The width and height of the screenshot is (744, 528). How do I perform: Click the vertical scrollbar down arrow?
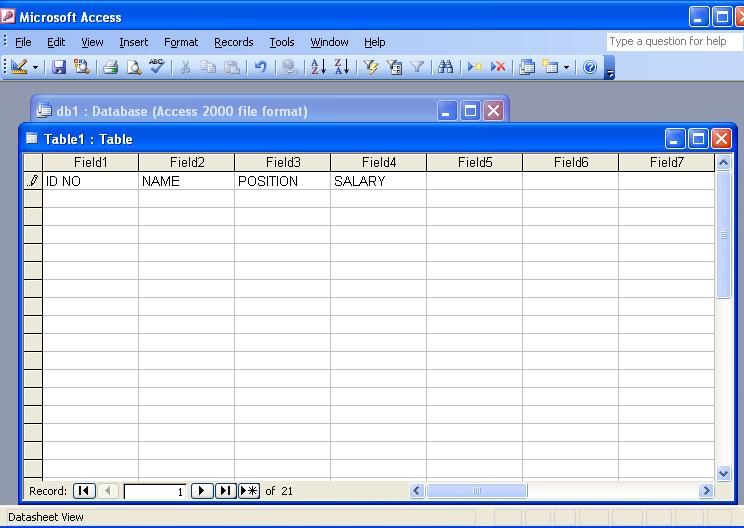coord(723,473)
